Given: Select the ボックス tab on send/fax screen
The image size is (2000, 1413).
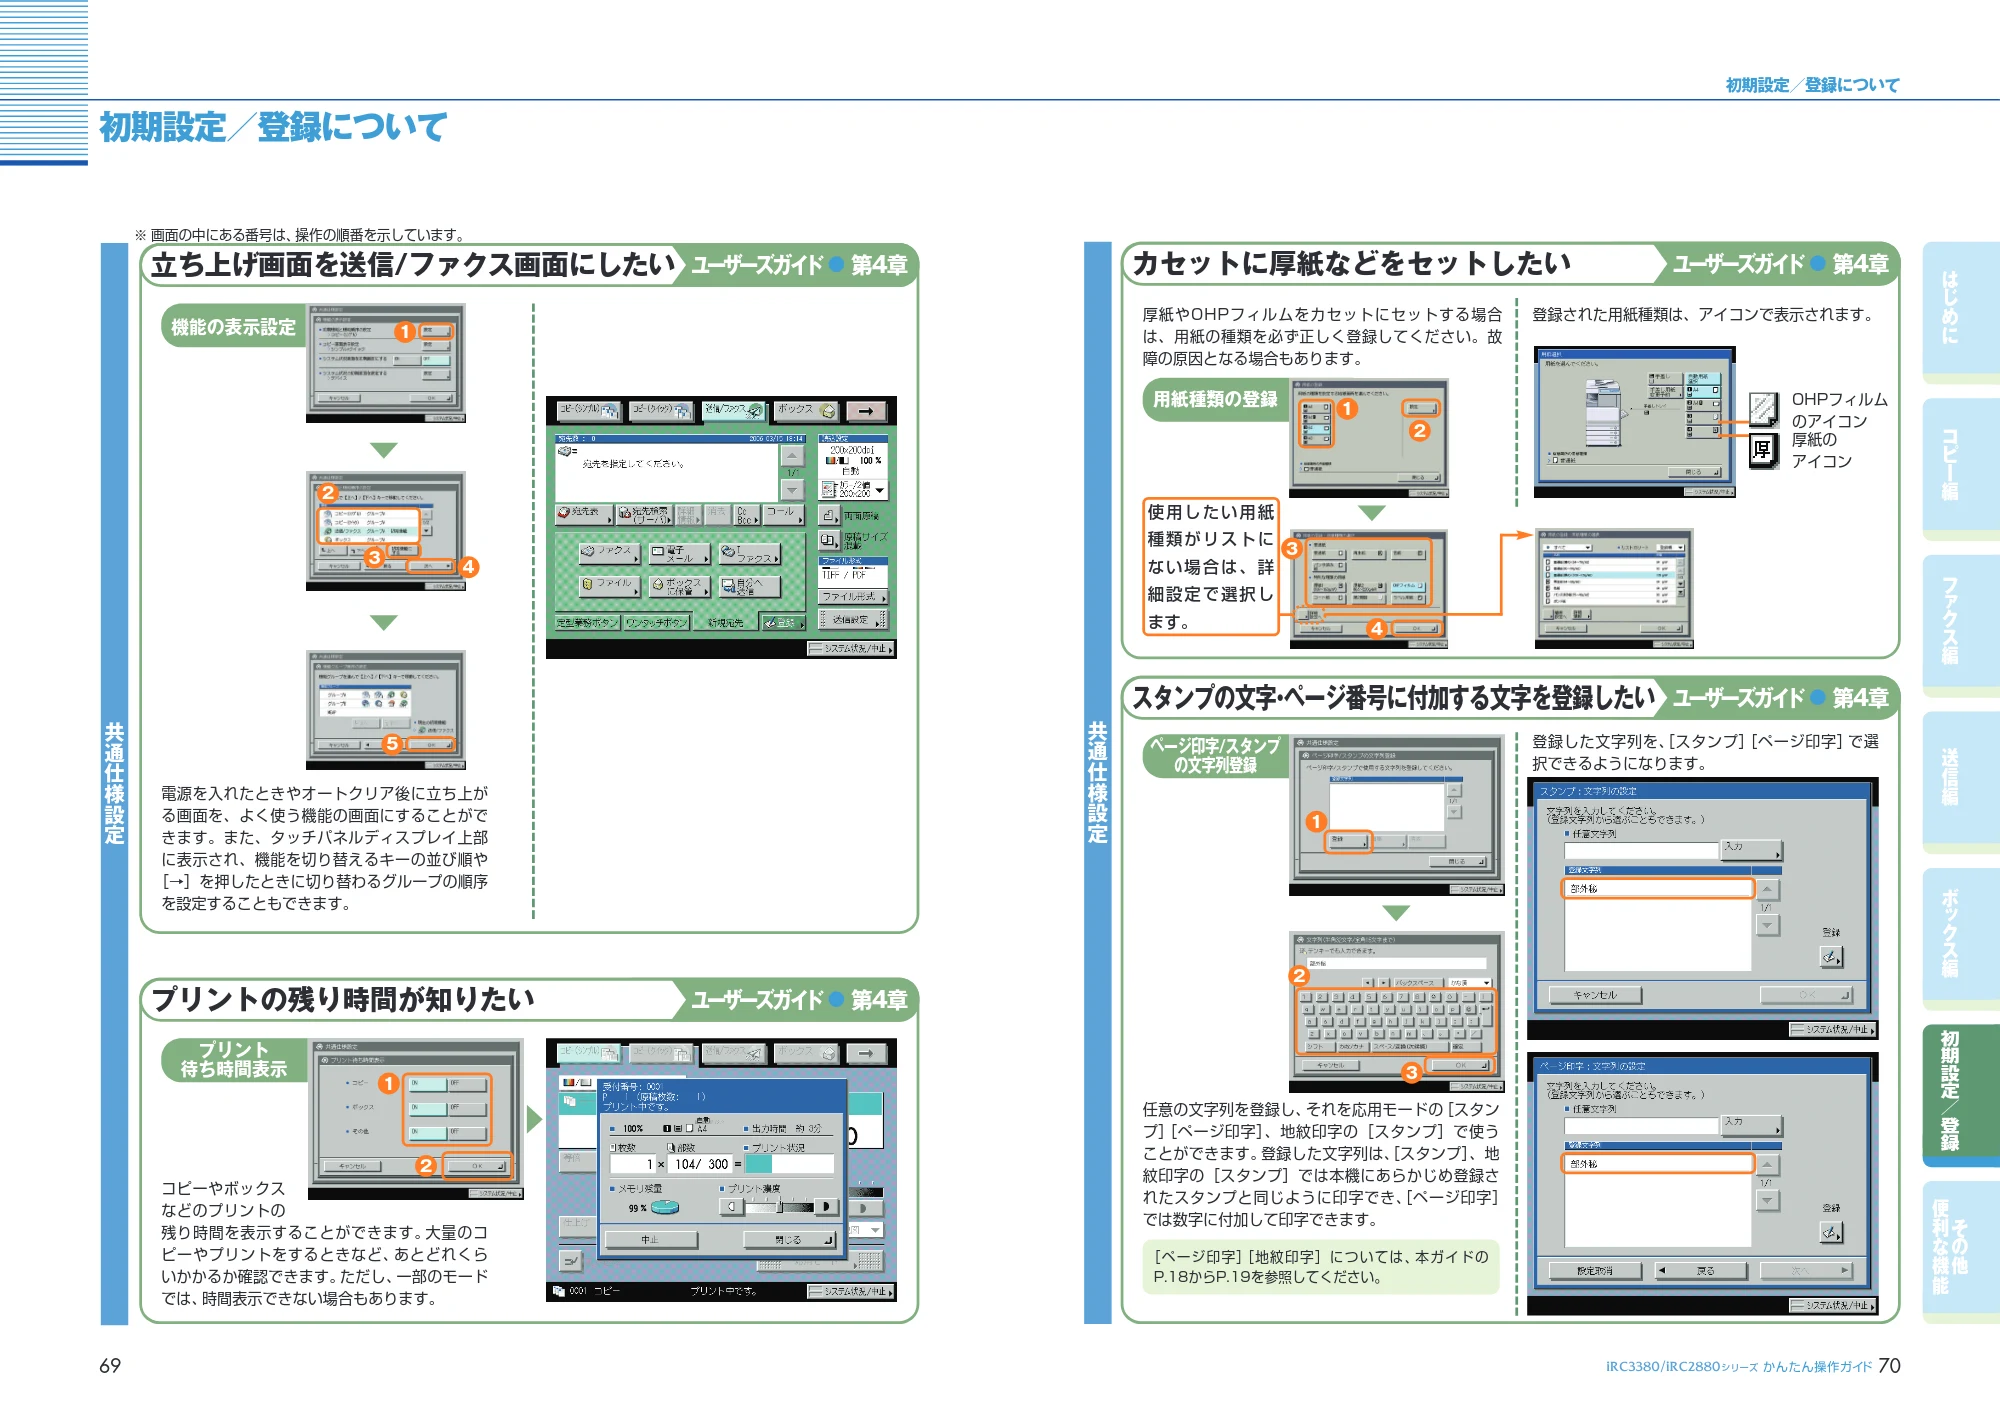Looking at the screenshot, I should click(x=807, y=410).
